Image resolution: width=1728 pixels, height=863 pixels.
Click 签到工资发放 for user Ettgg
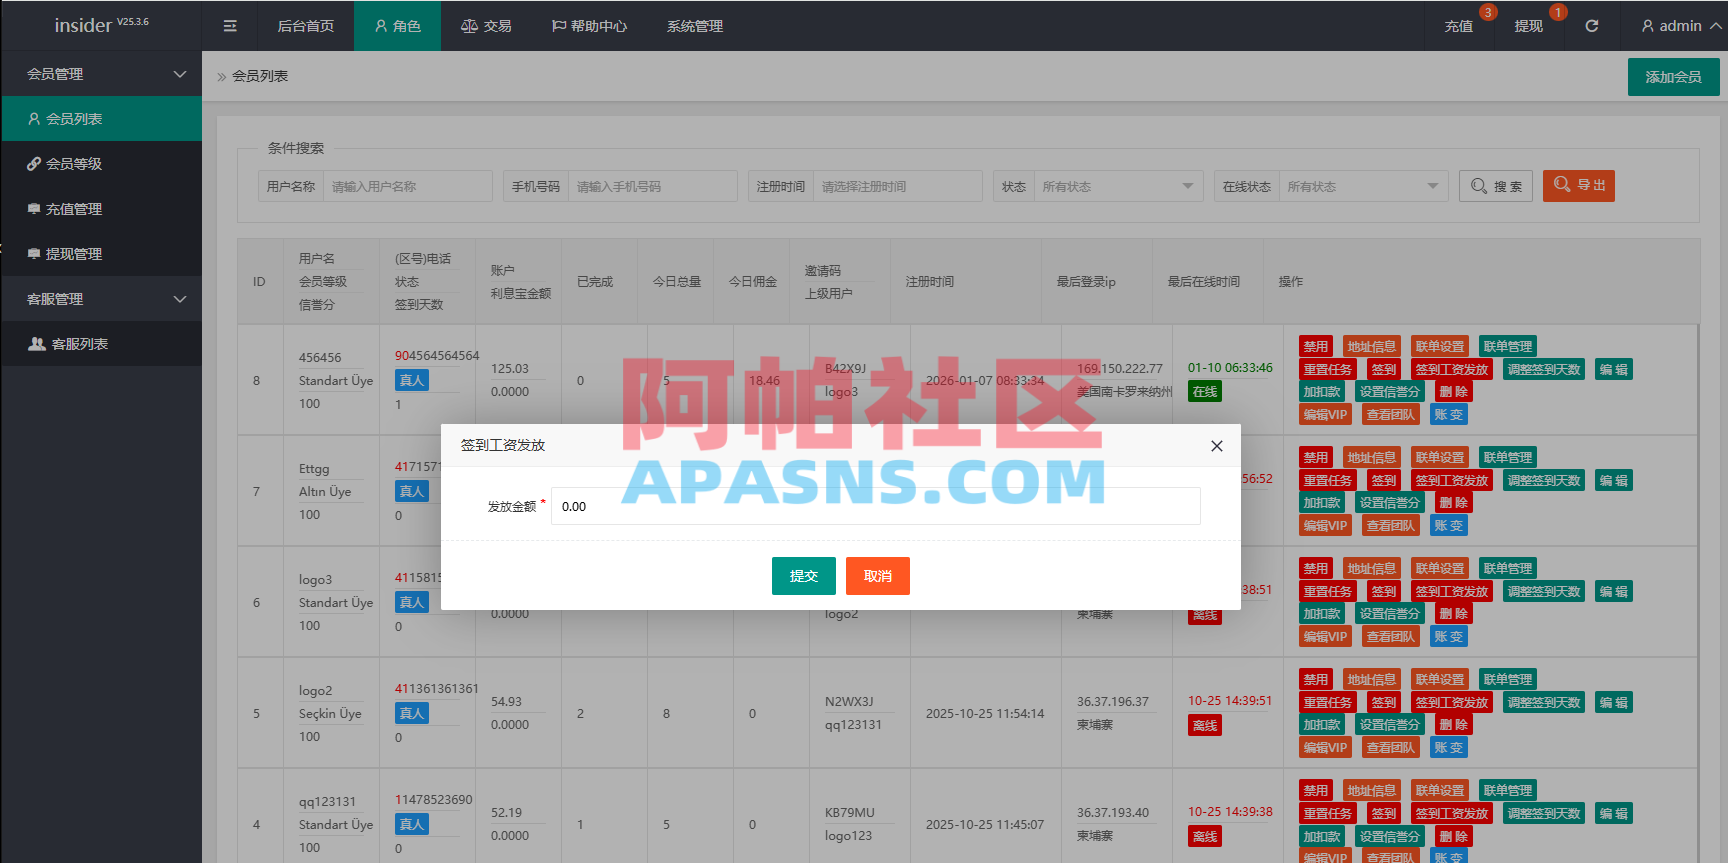(x=1452, y=480)
